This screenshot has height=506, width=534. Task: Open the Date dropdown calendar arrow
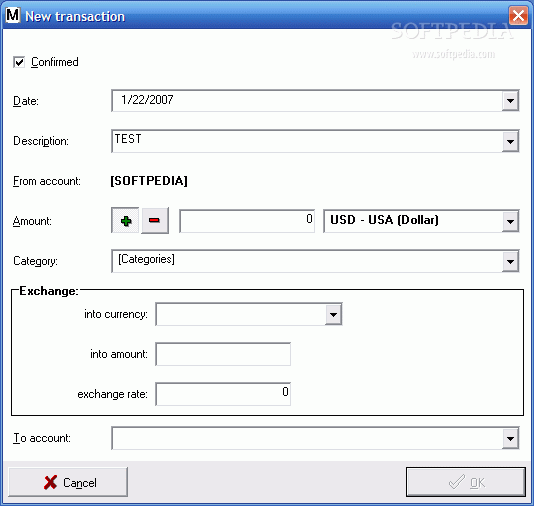click(x=510, y=101)
